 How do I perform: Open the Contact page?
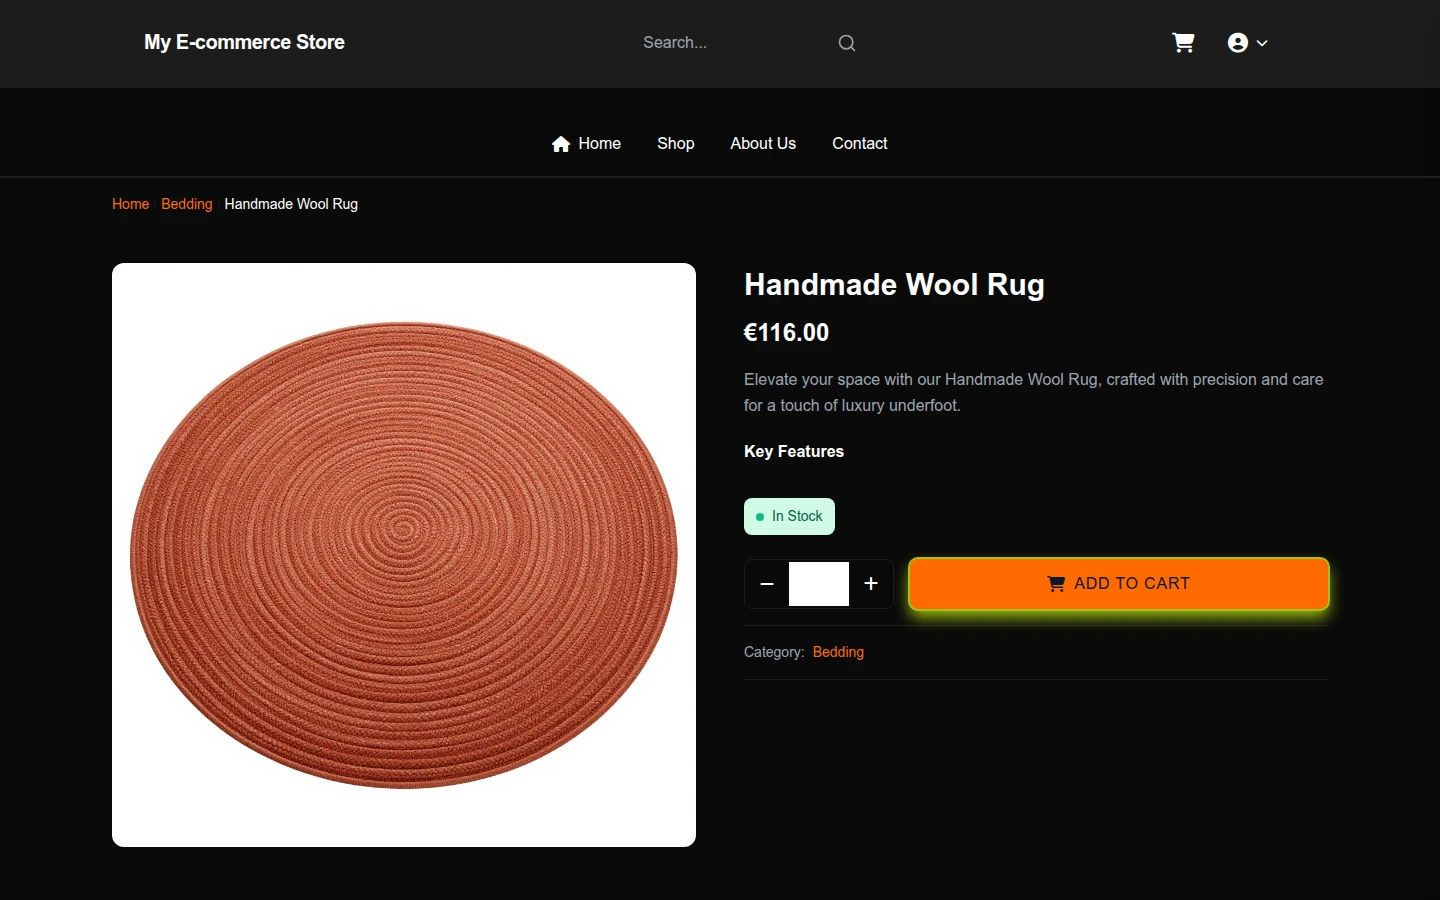click(860, 144)
